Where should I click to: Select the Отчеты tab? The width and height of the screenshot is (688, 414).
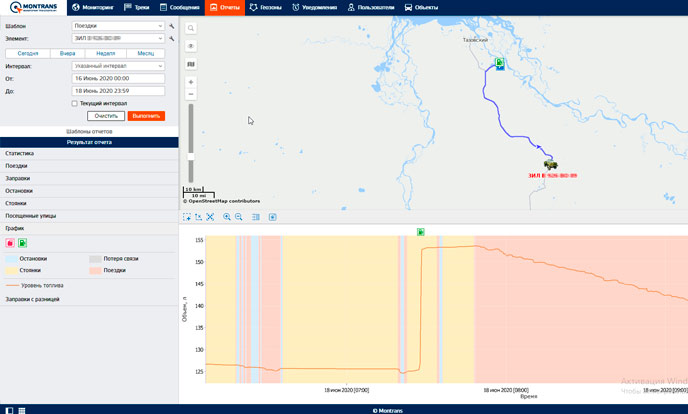(x=225, y=7)
